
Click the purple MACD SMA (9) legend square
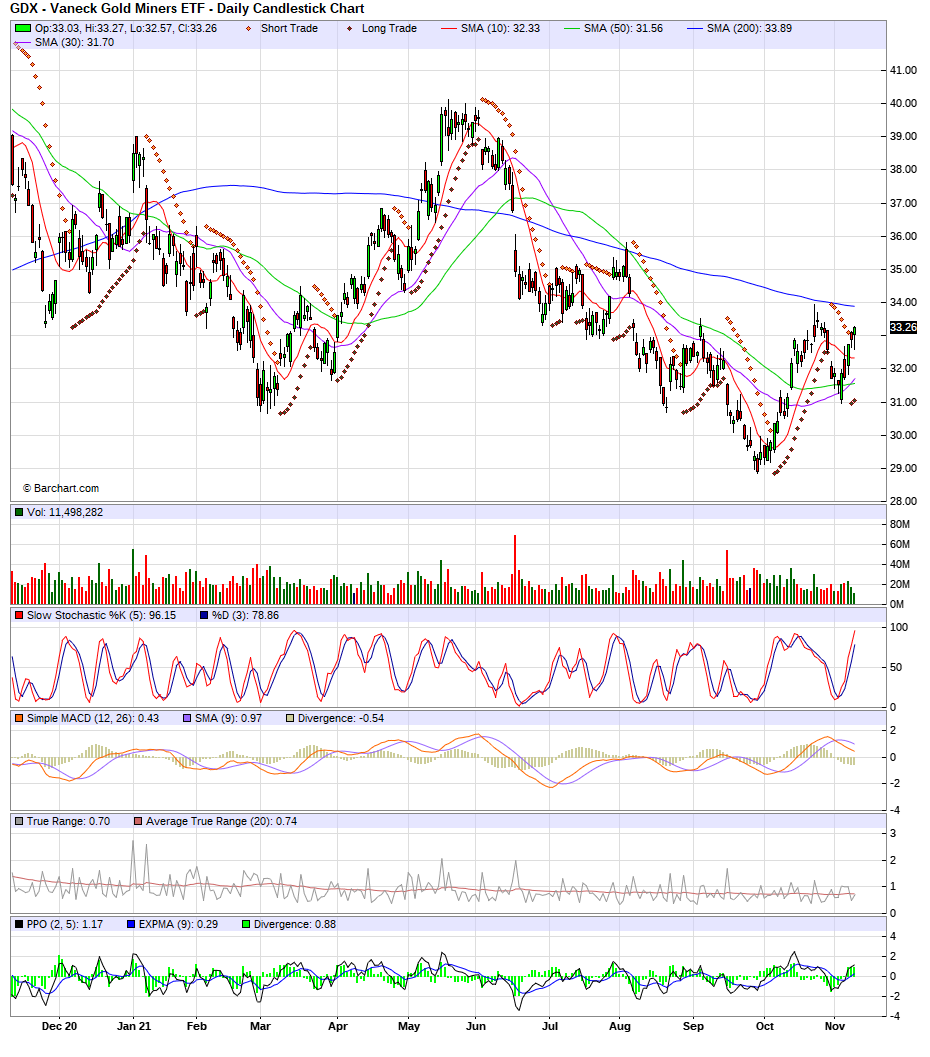click(x=187, y=719)
